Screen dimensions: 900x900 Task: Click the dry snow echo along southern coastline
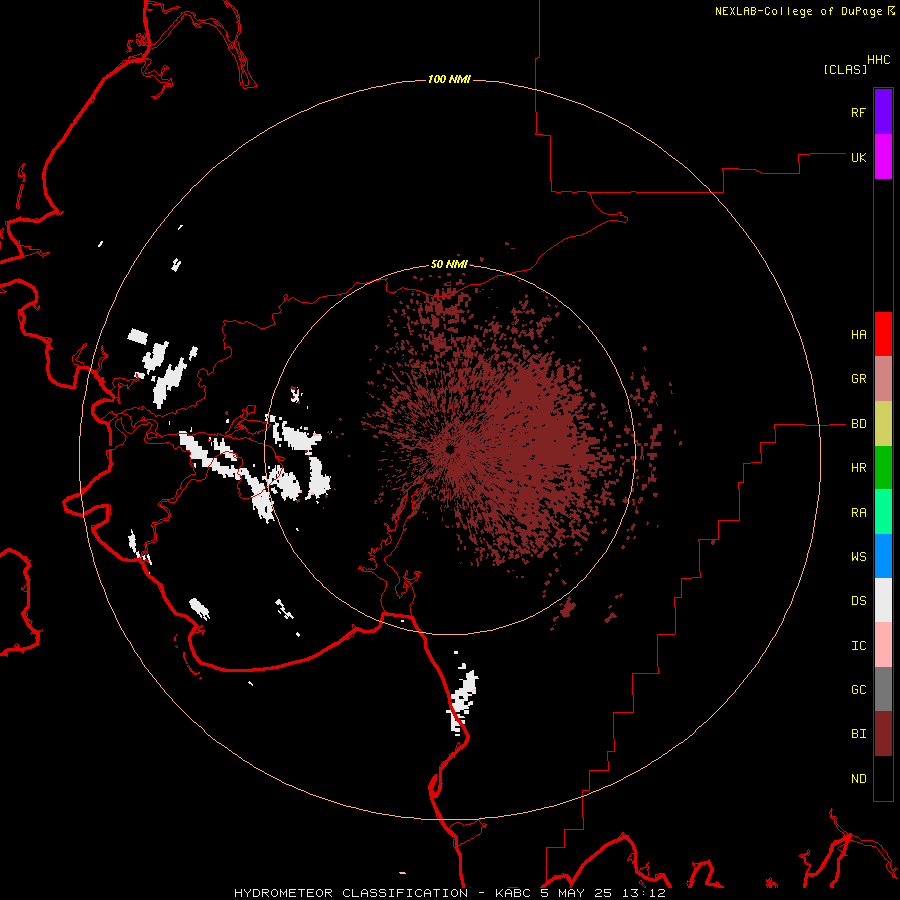(x=464, y=701)
